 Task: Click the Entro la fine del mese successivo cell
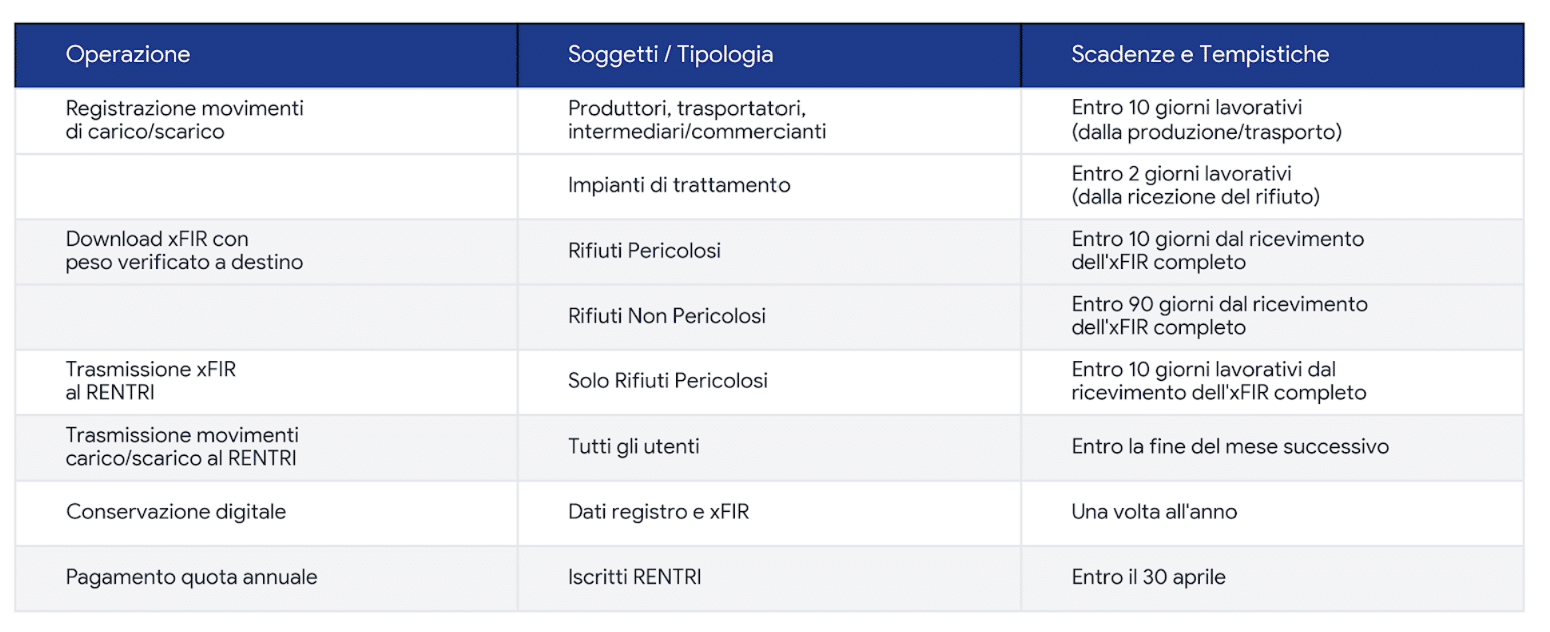tap(1272, 447)
